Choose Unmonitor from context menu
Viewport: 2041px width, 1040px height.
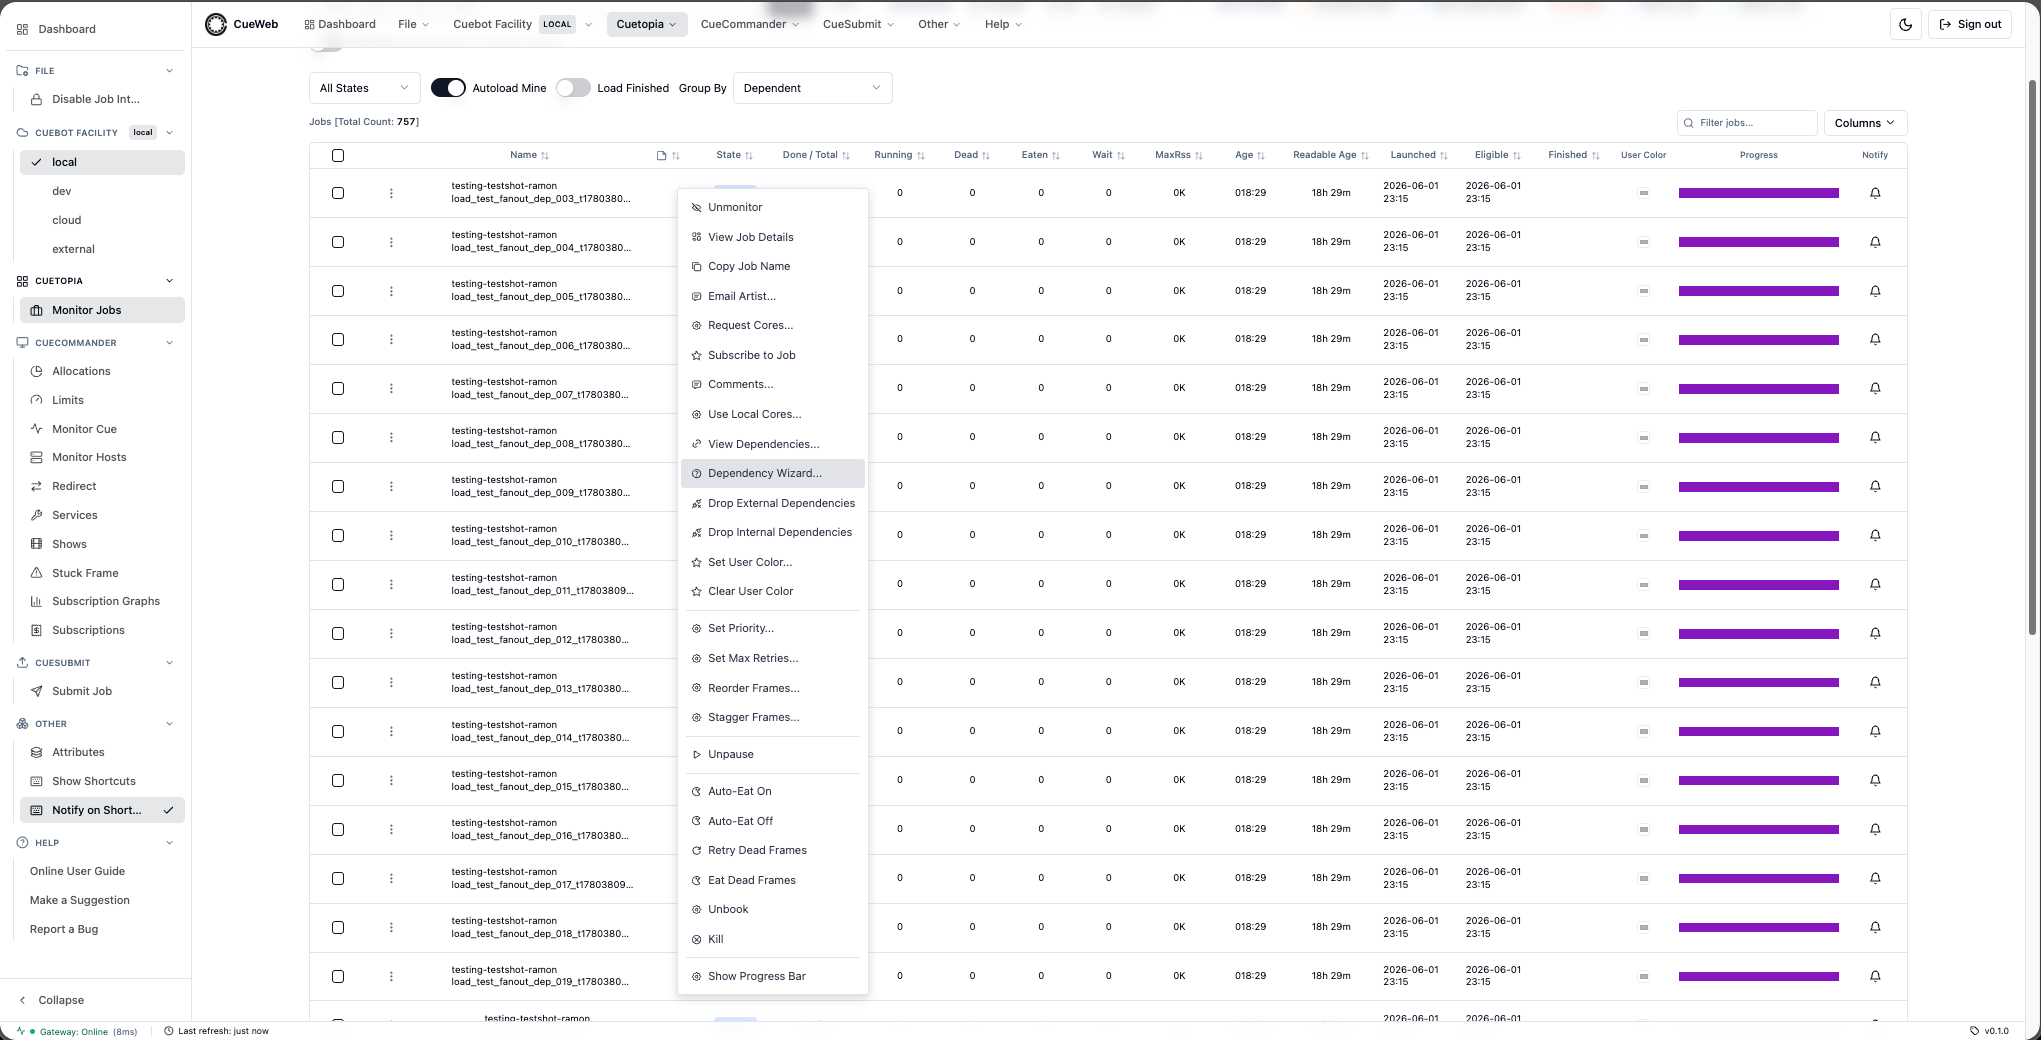click(772, 207)
